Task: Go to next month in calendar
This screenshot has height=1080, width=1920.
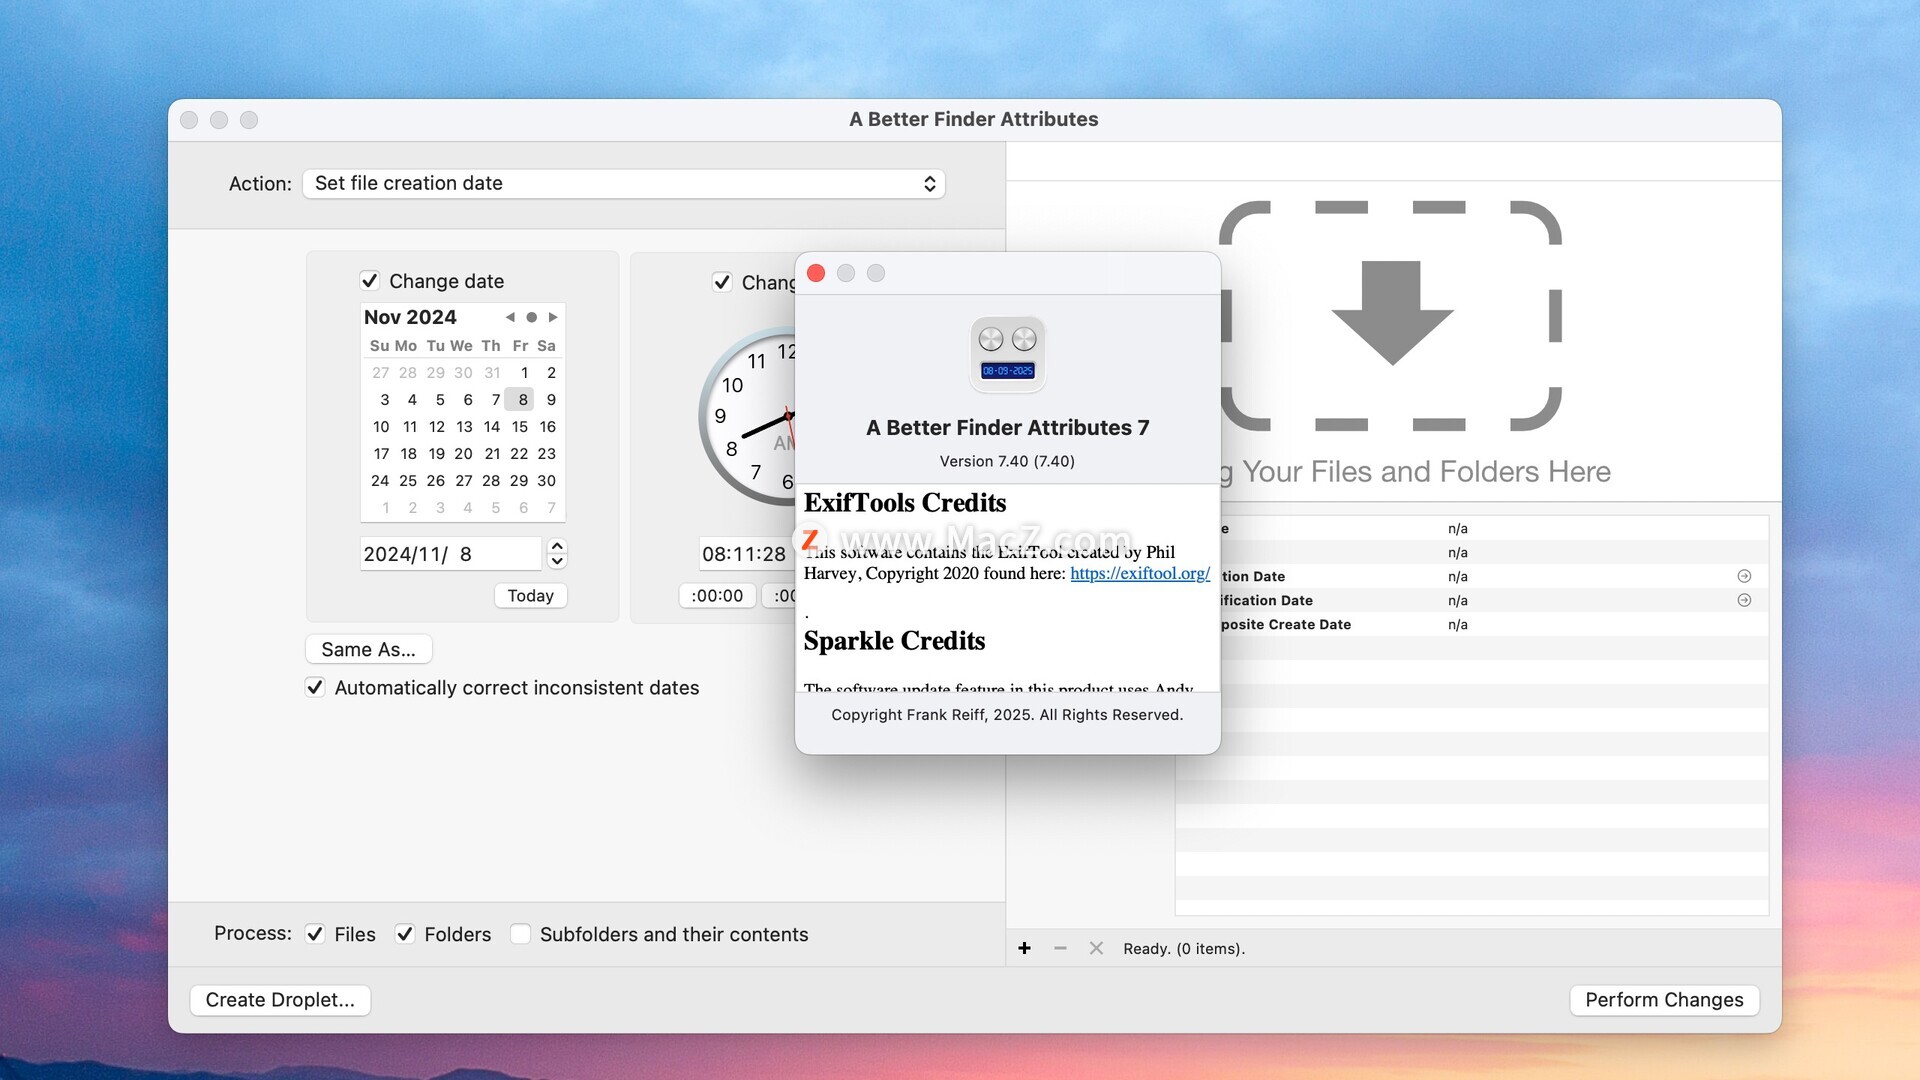Action: (553, 317)
